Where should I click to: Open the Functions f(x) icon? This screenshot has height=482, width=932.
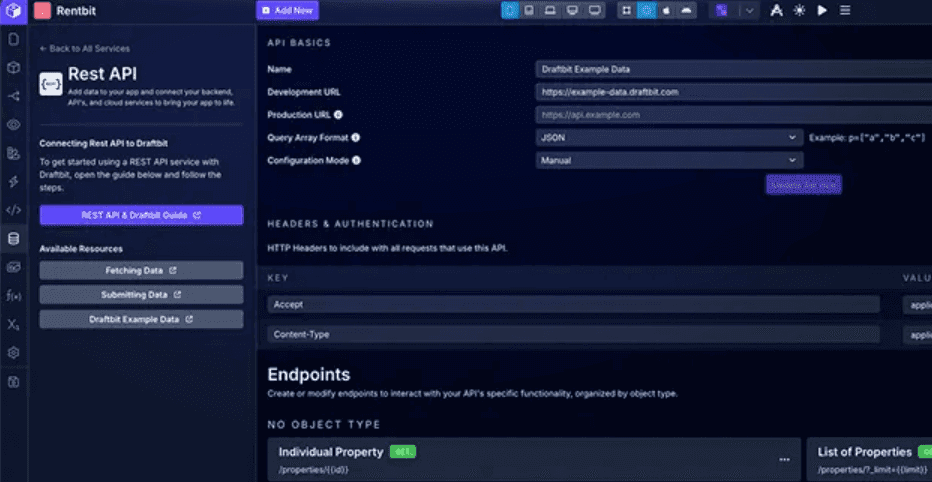[x=13, y=296]
